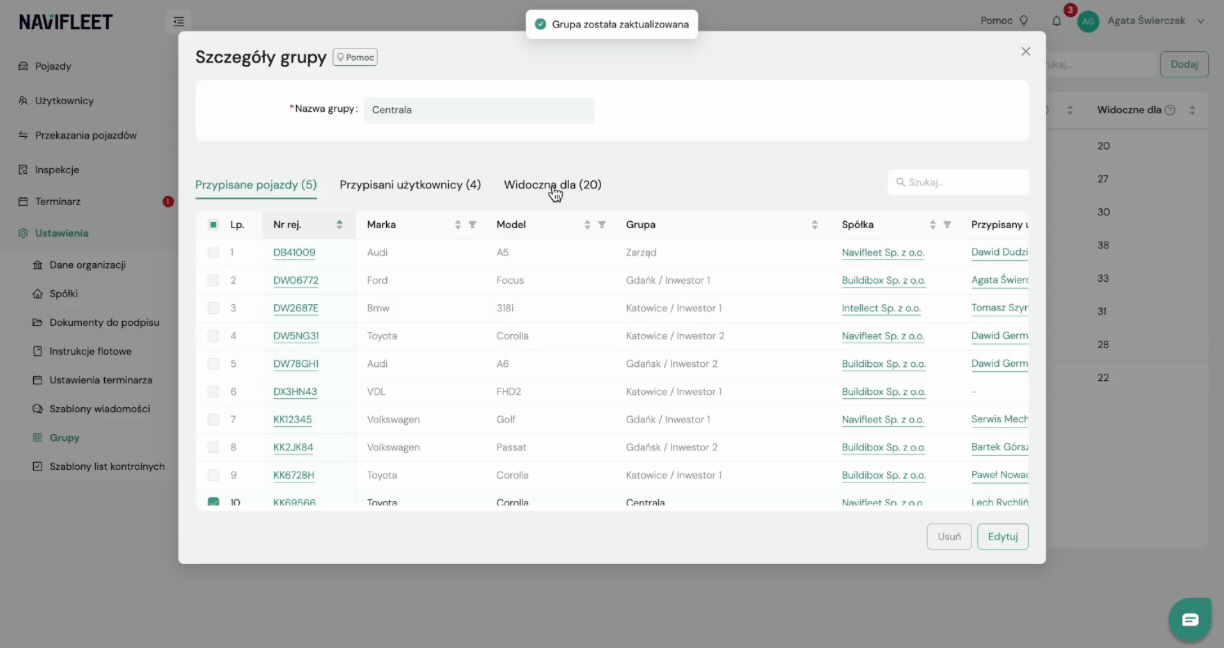Image resolution: width=1224 pixels, height=648 pixels.
Task: Sort the Grupa column
Action: tap(815, 225)
